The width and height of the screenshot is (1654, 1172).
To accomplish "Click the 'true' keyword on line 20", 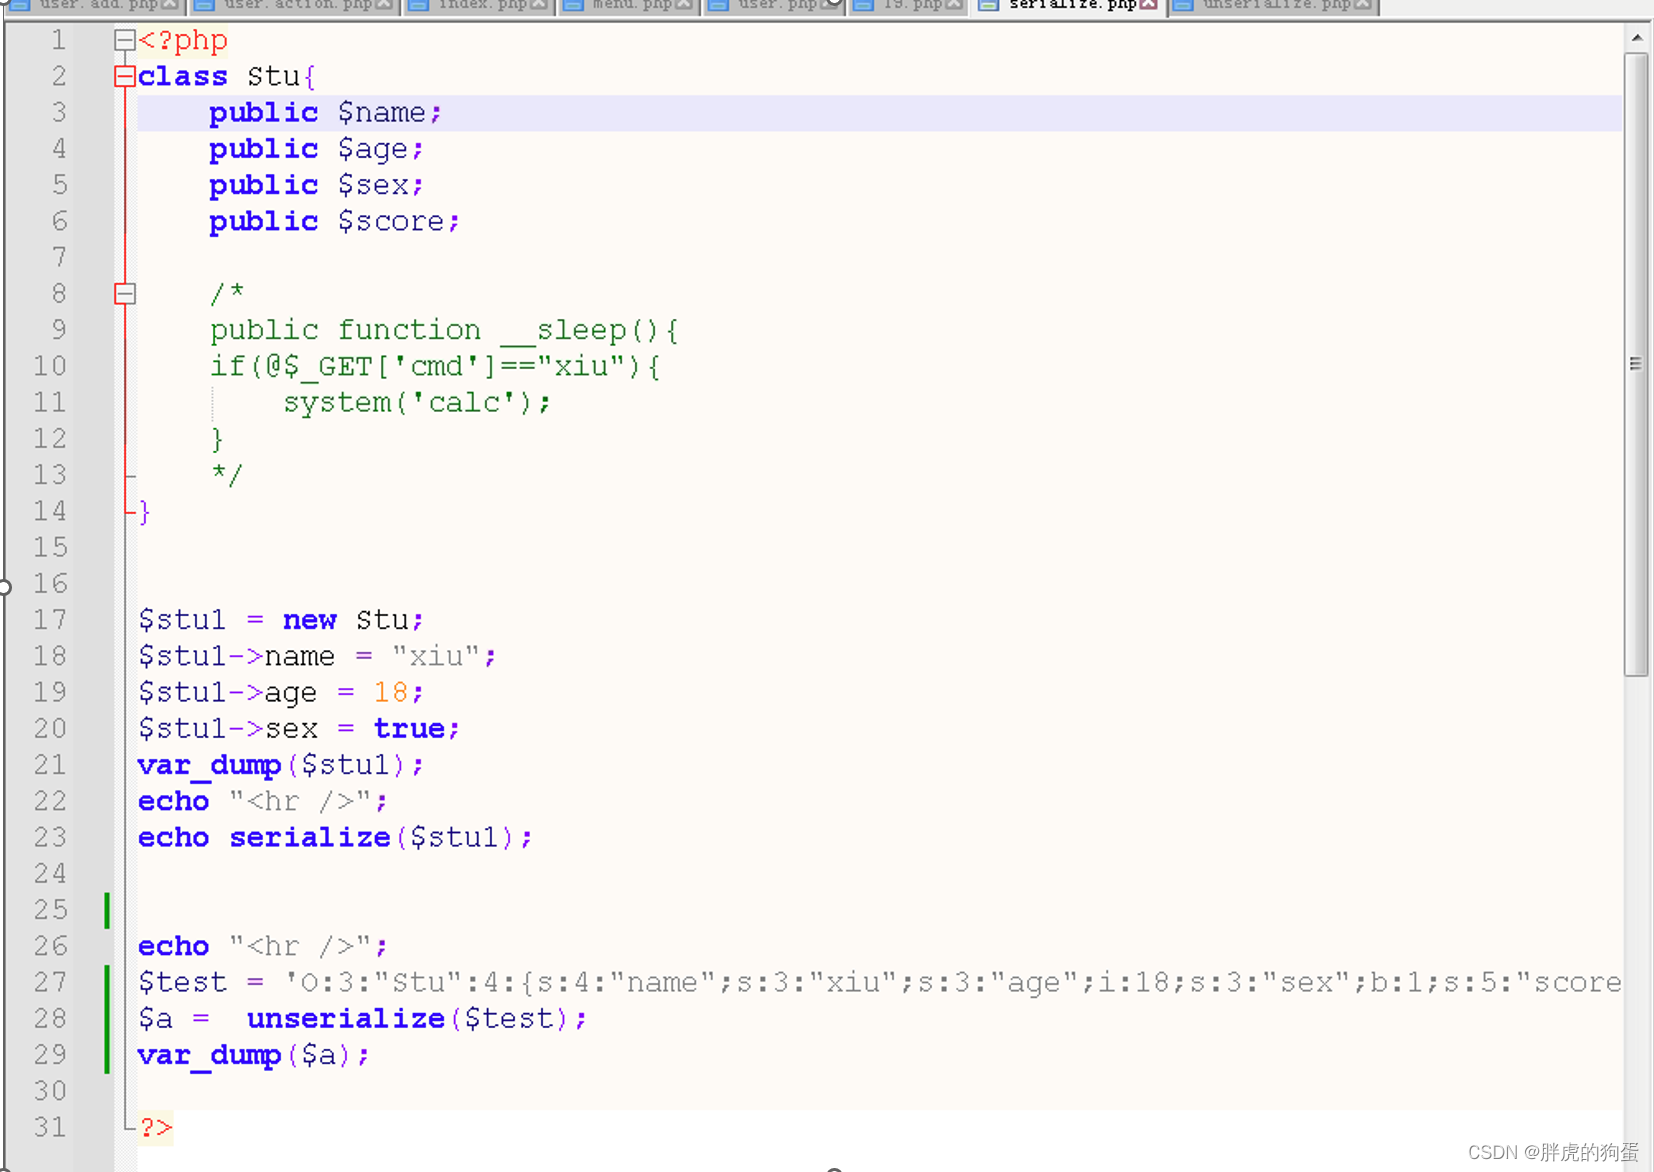I will [x=409, y=728].
